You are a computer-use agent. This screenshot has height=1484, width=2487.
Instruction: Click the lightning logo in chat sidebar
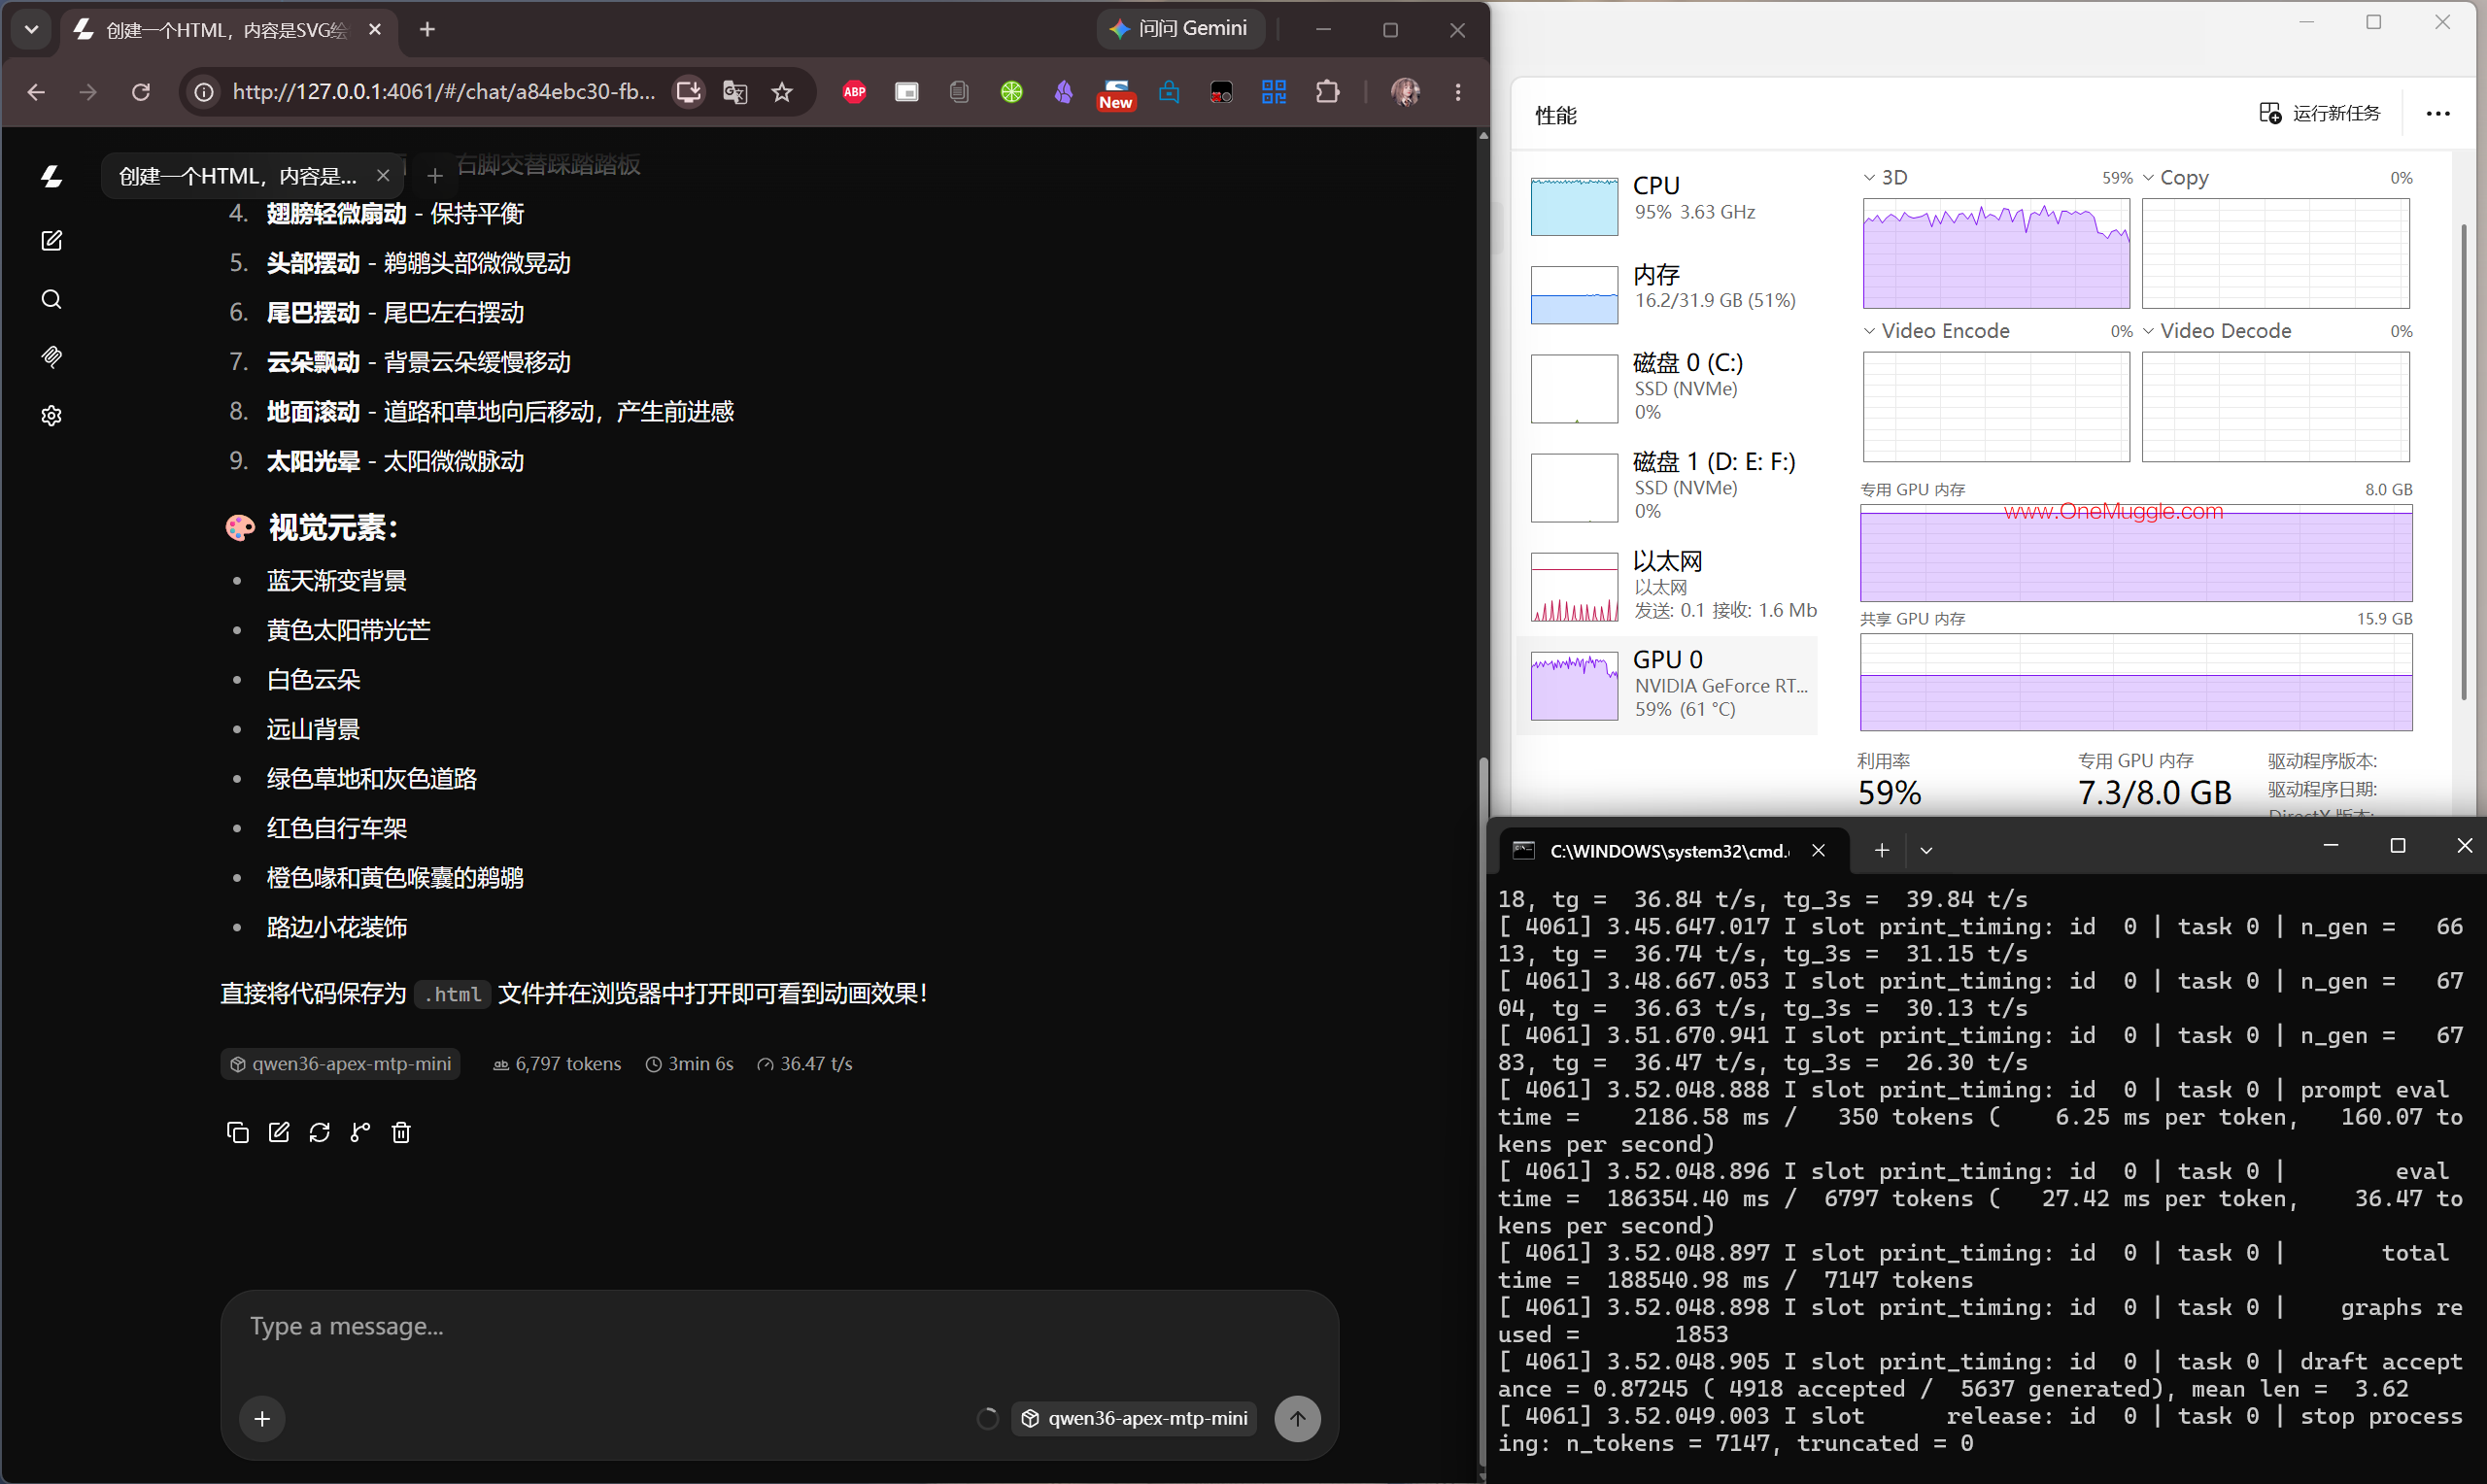52,177
